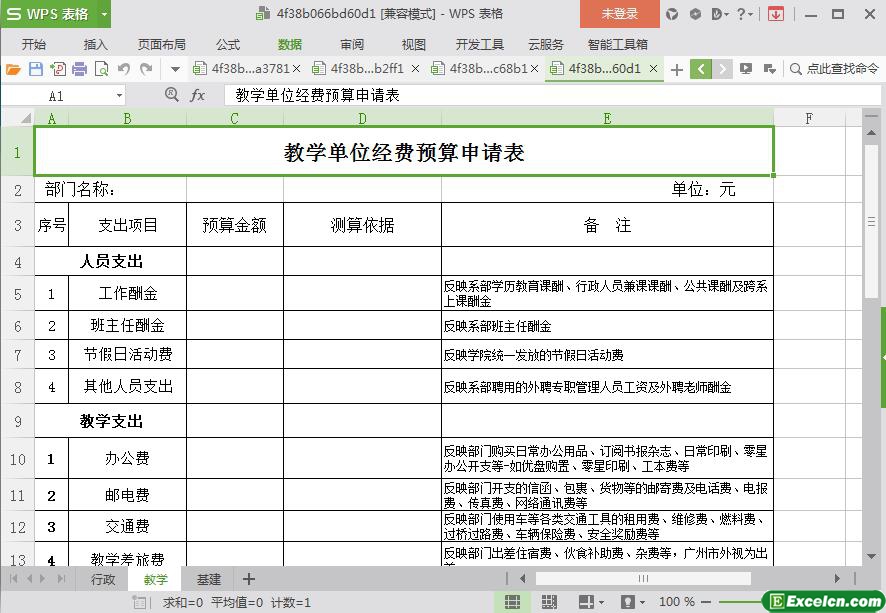Click the Undo arrow icon
The image size is (886, 613).
click(124, 69)
